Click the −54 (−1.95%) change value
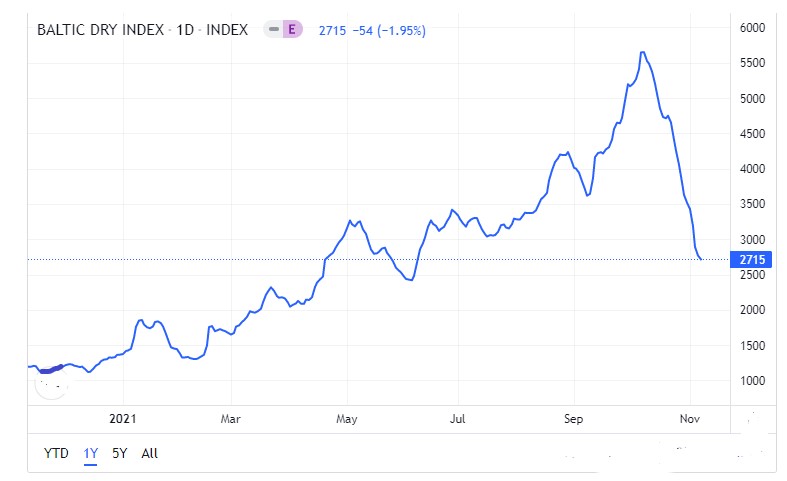The image size is (787, 481). point(389,30)
